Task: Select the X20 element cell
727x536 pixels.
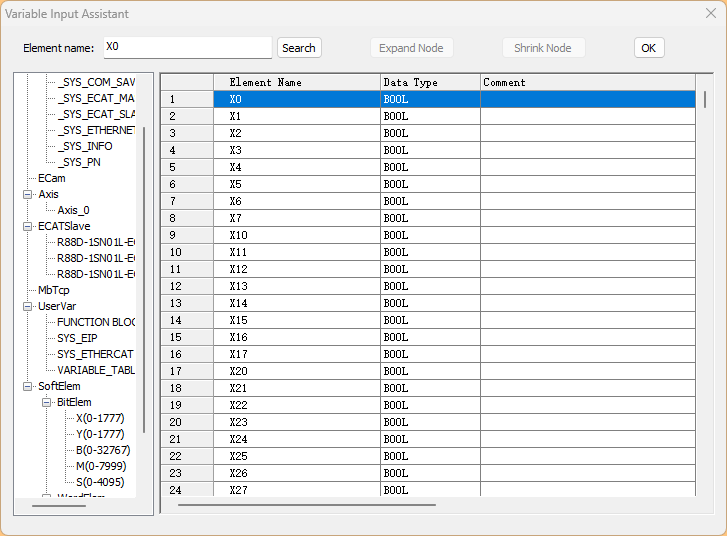Action: click(297, 371)
